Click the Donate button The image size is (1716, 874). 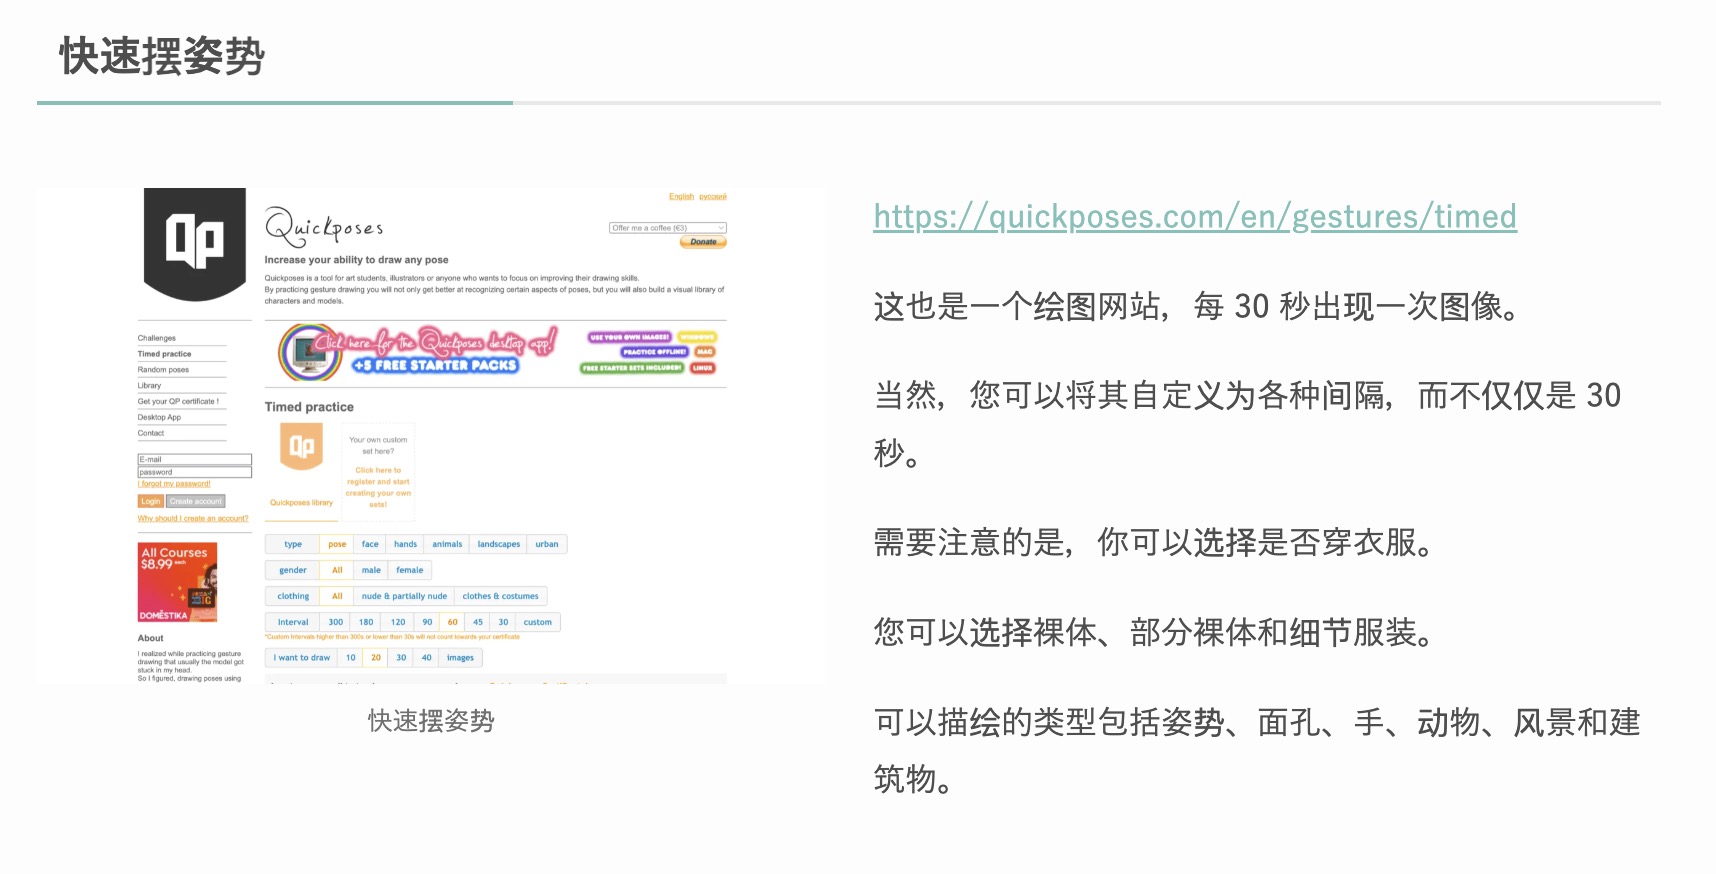703,242
